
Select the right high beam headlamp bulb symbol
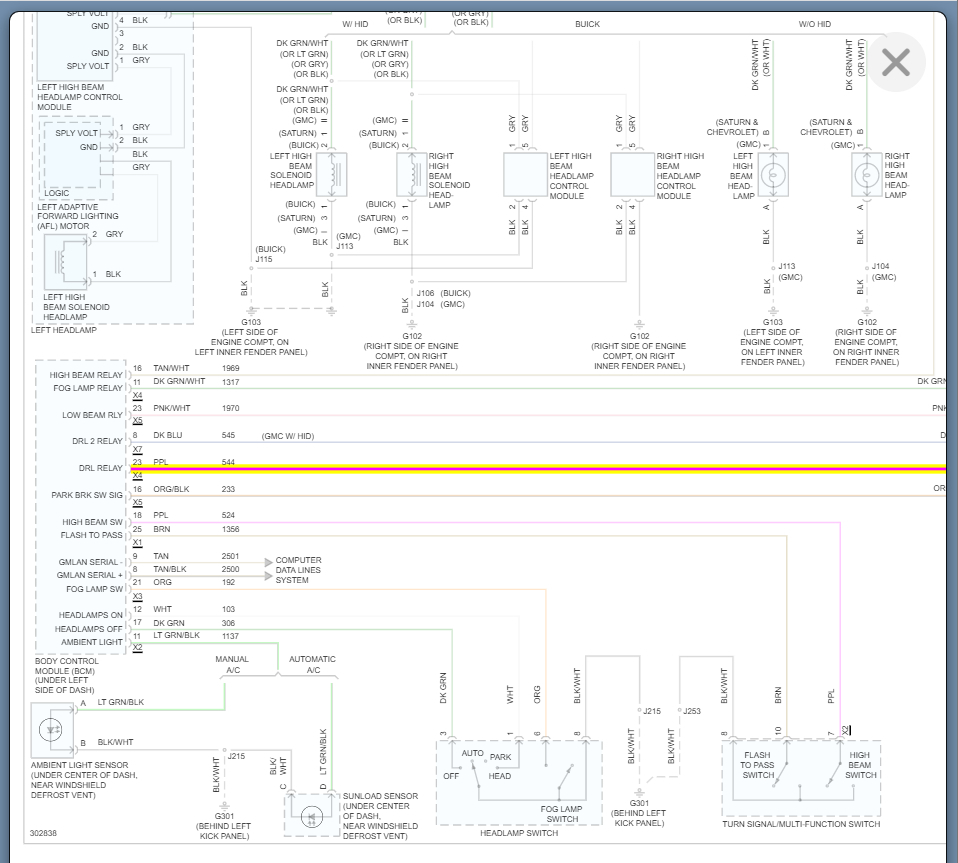tap(866, 176)
